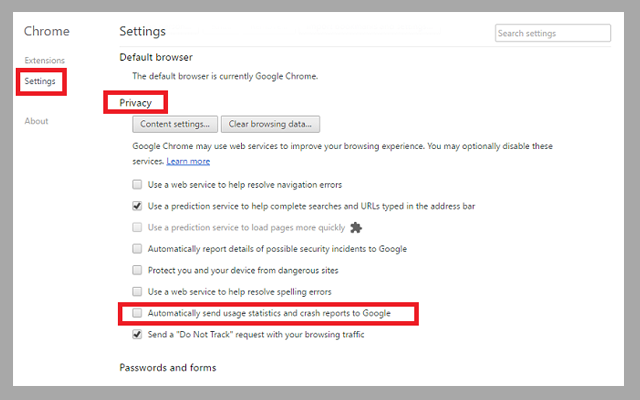
Task: Check Protect you from dangerous sites
Action: (x=138, y=270)
